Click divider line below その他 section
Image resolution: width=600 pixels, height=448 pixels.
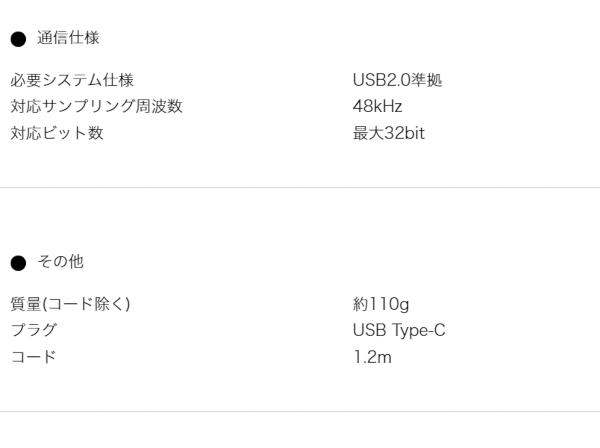click(x=300, y=412)
